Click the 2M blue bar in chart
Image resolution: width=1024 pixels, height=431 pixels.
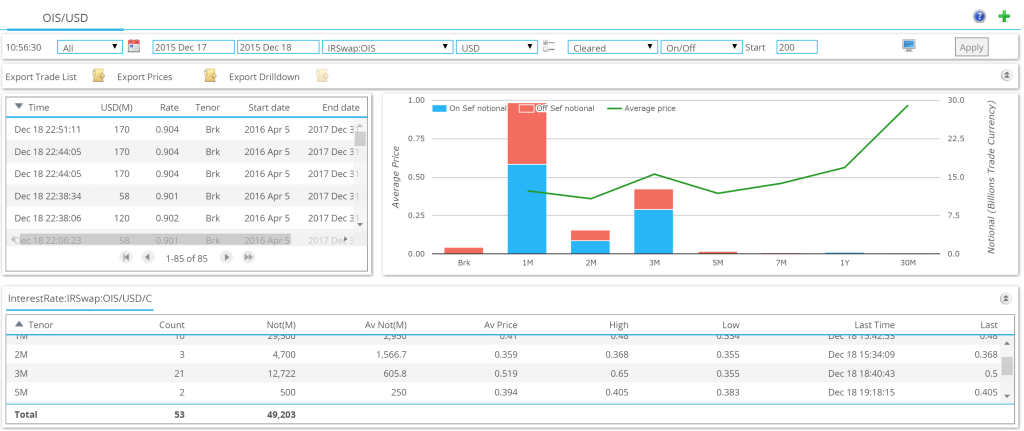tap(590, 247)
